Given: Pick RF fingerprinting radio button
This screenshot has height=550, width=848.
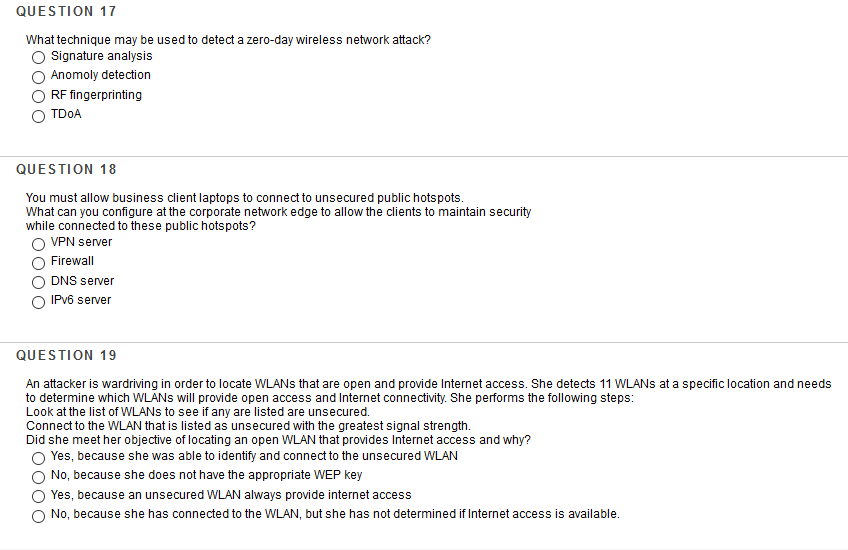Looking at the screenshot, I should [38, 96].
